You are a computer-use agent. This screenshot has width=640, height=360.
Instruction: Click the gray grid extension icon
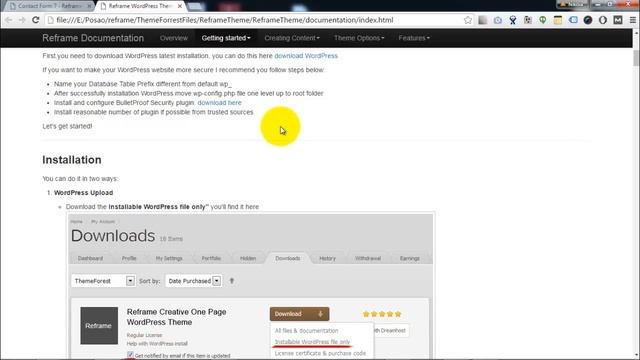coord(528,20)
